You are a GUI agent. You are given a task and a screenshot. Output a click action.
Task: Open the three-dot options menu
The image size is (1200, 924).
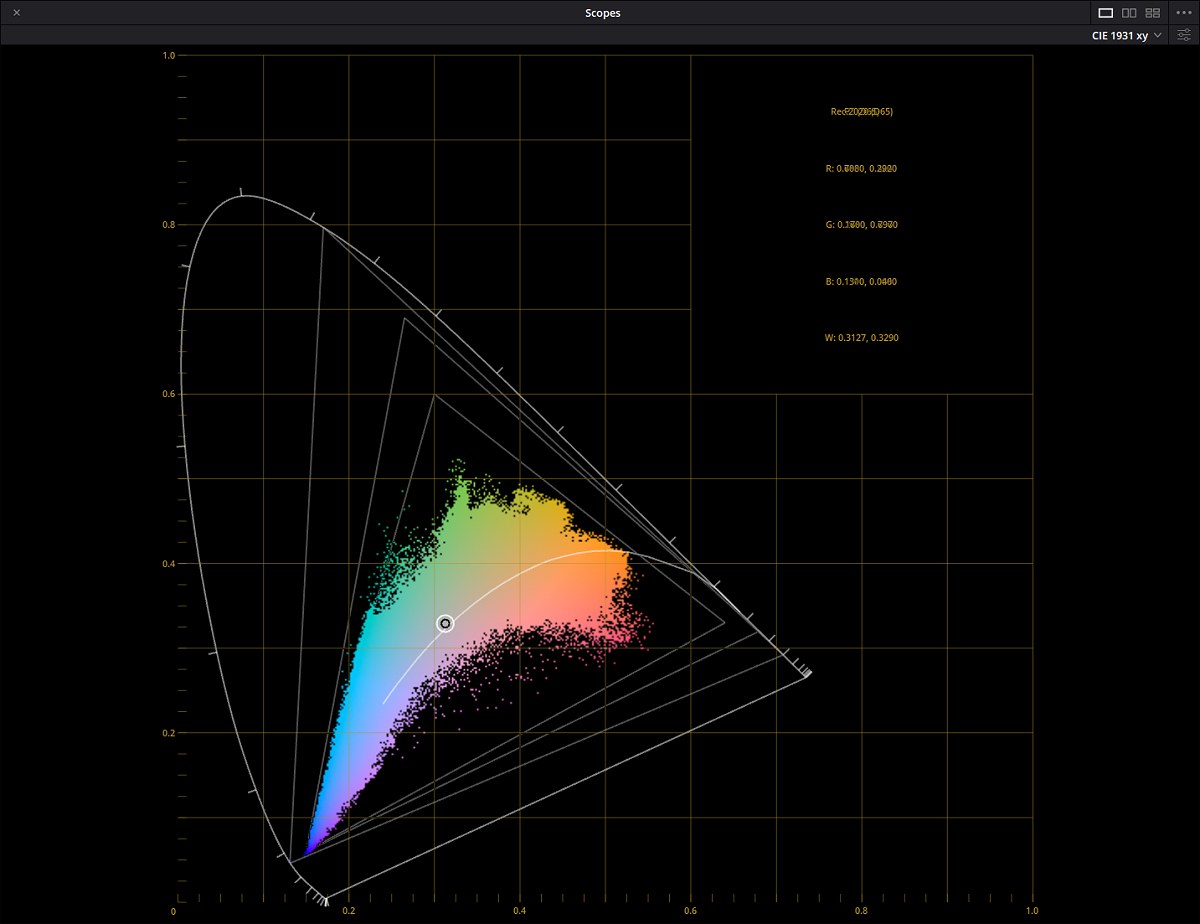coord(1183,13)
